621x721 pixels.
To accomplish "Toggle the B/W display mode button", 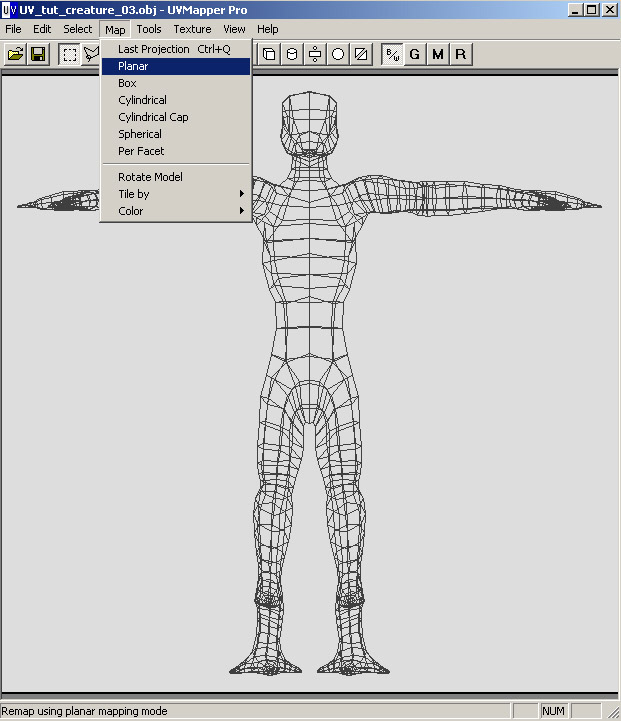I will 392,54.
